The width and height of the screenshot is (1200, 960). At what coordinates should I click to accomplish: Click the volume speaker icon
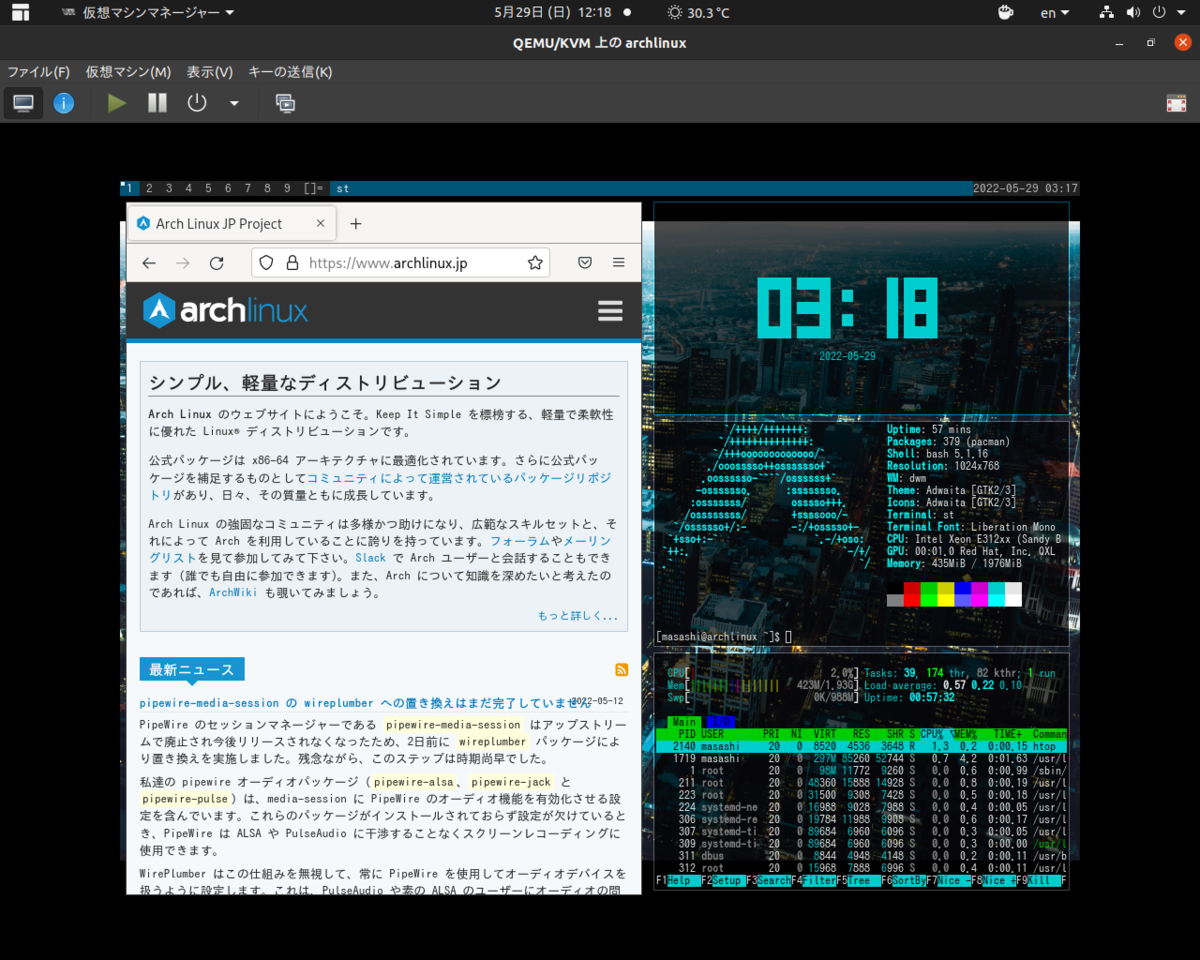(1132, 13)
